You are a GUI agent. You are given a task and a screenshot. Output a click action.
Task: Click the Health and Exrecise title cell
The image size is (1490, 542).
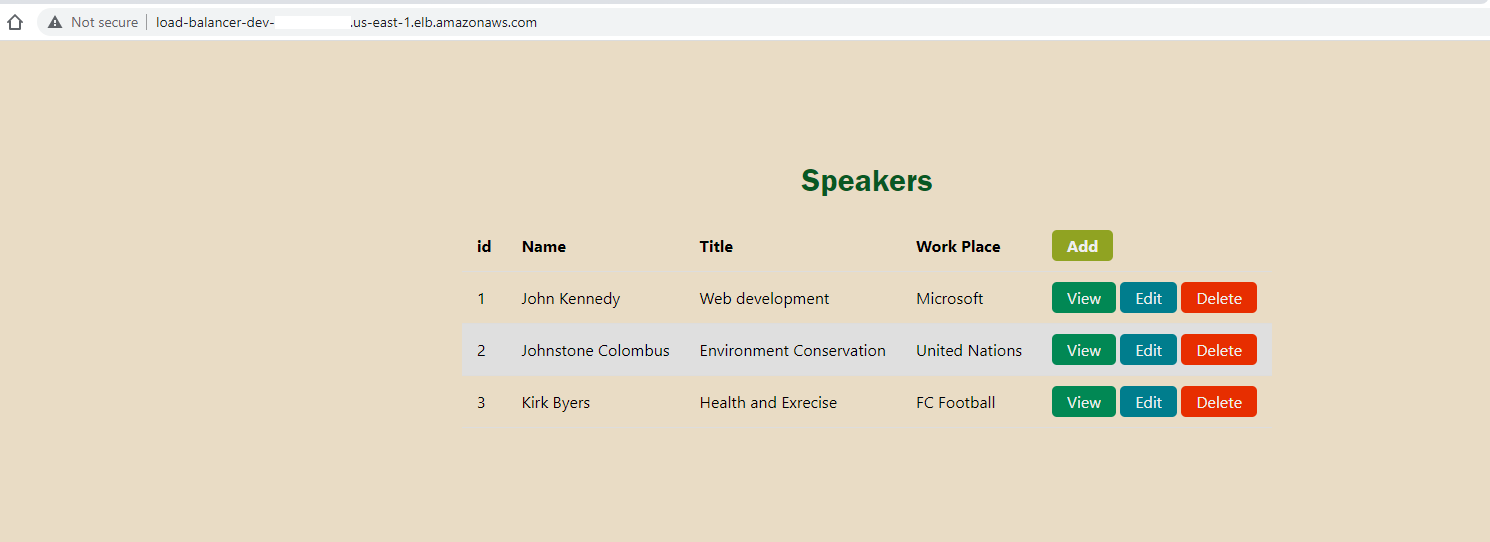[768, 403]
